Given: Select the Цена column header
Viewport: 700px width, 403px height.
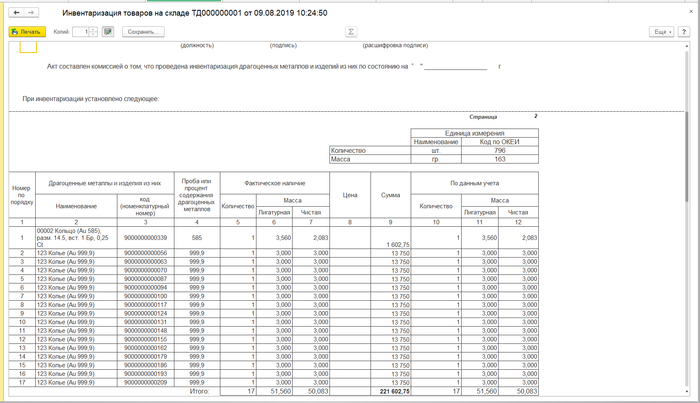Looking at the screenshot, I should (x=350, y=195).
